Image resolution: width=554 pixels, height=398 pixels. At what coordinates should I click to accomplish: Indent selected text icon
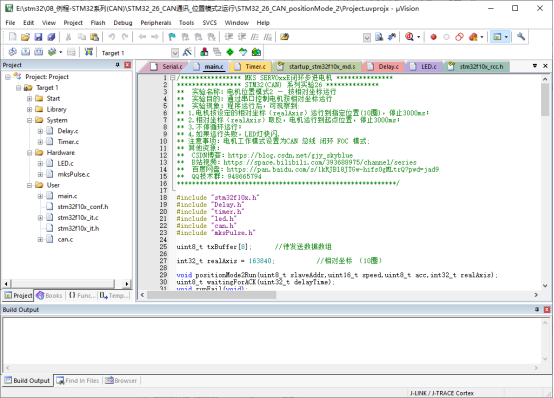[229, 37]
